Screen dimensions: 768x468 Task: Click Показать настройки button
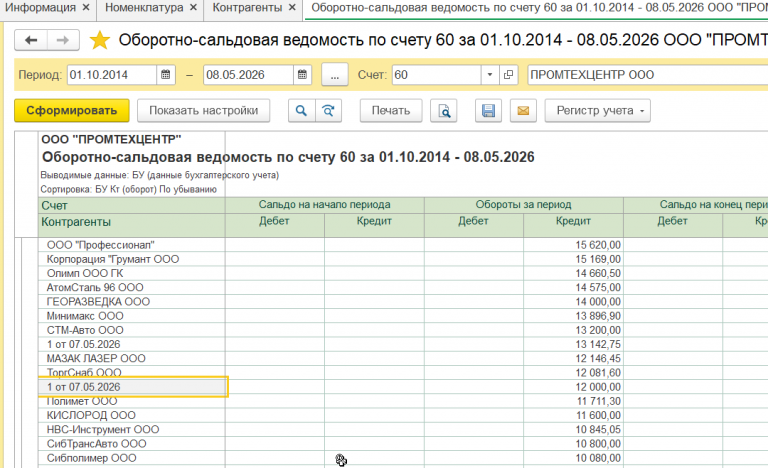(x=203, y=111)
